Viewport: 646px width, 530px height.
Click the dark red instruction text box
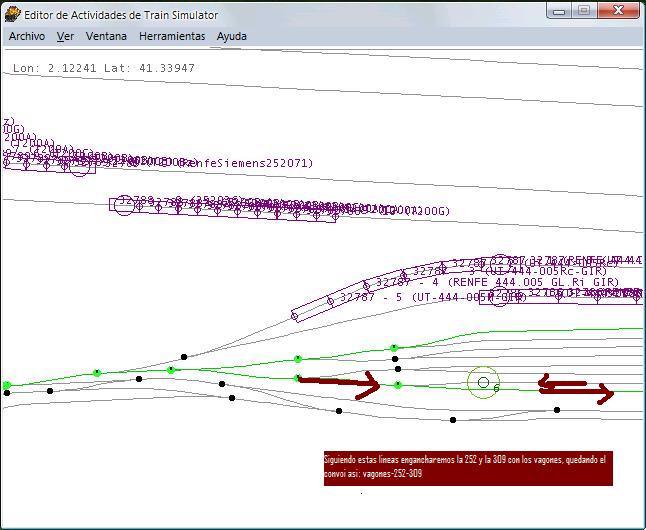point(467,468)
